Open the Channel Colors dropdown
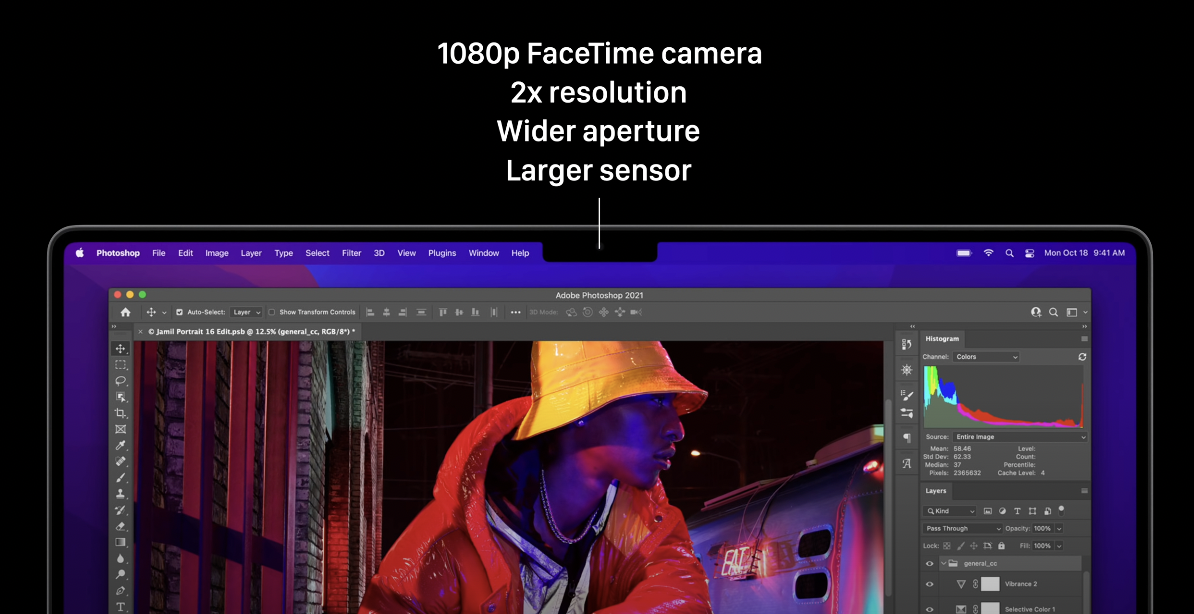Viewport: 1194px width, 614px height. coord(986,357)
